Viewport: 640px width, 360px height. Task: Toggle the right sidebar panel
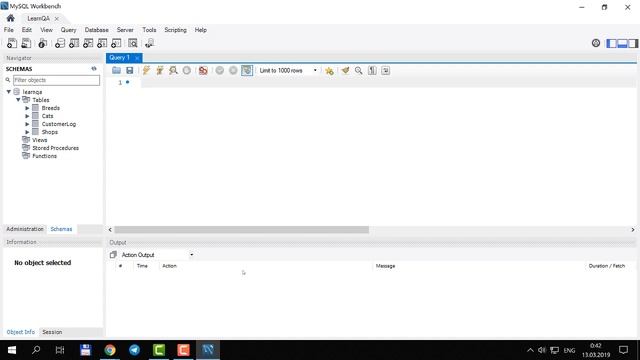(x=633, y=43)
